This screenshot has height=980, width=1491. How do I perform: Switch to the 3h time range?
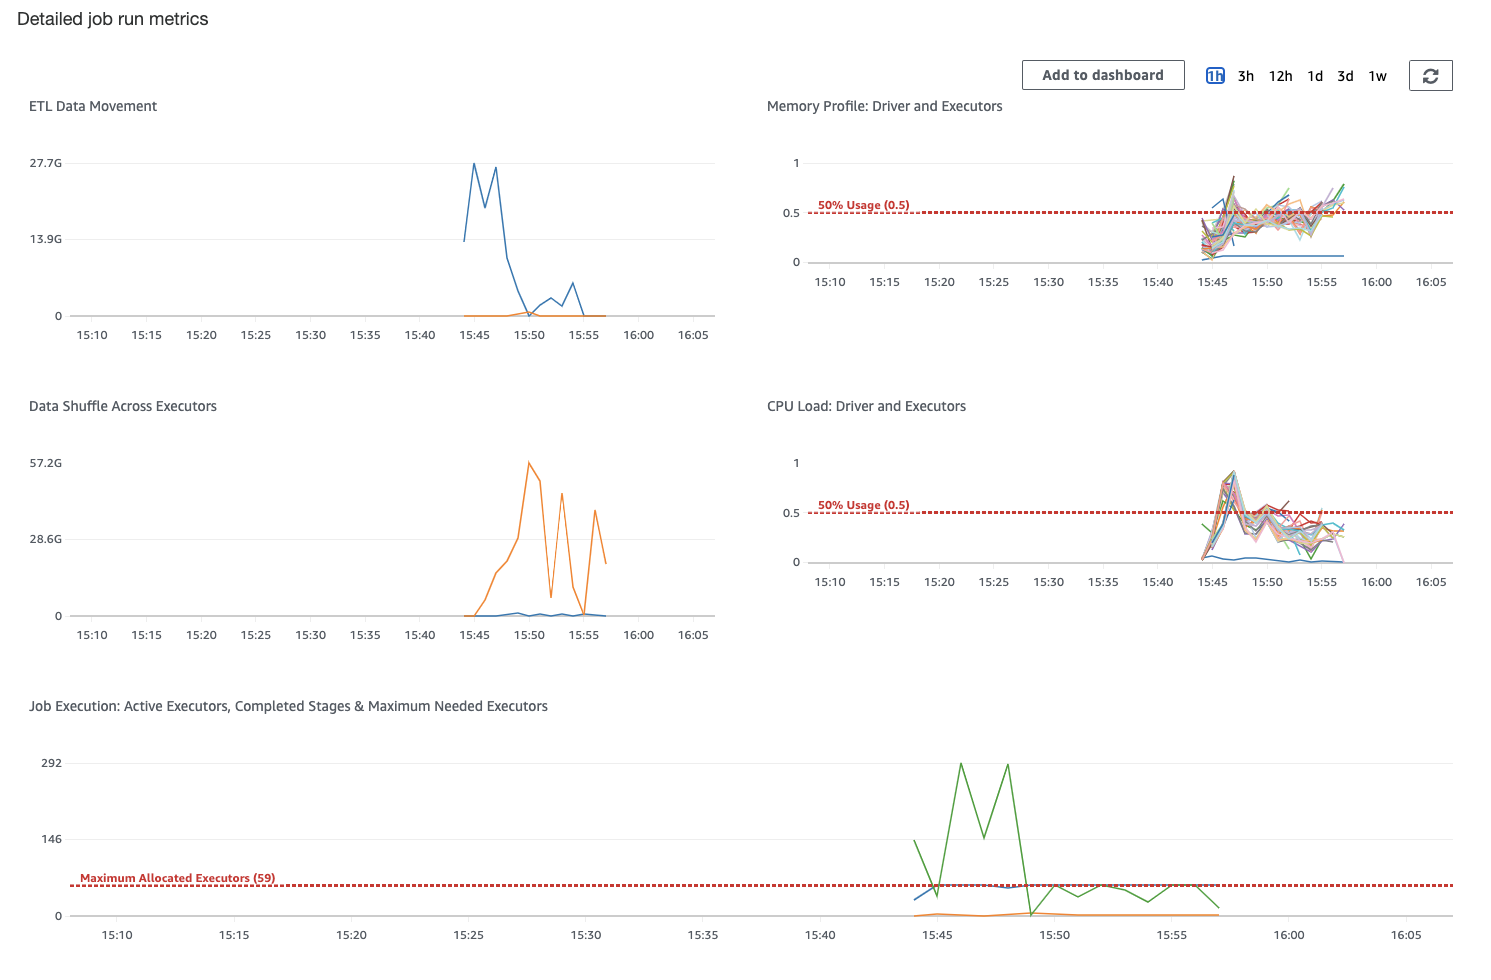[1246, 76]
